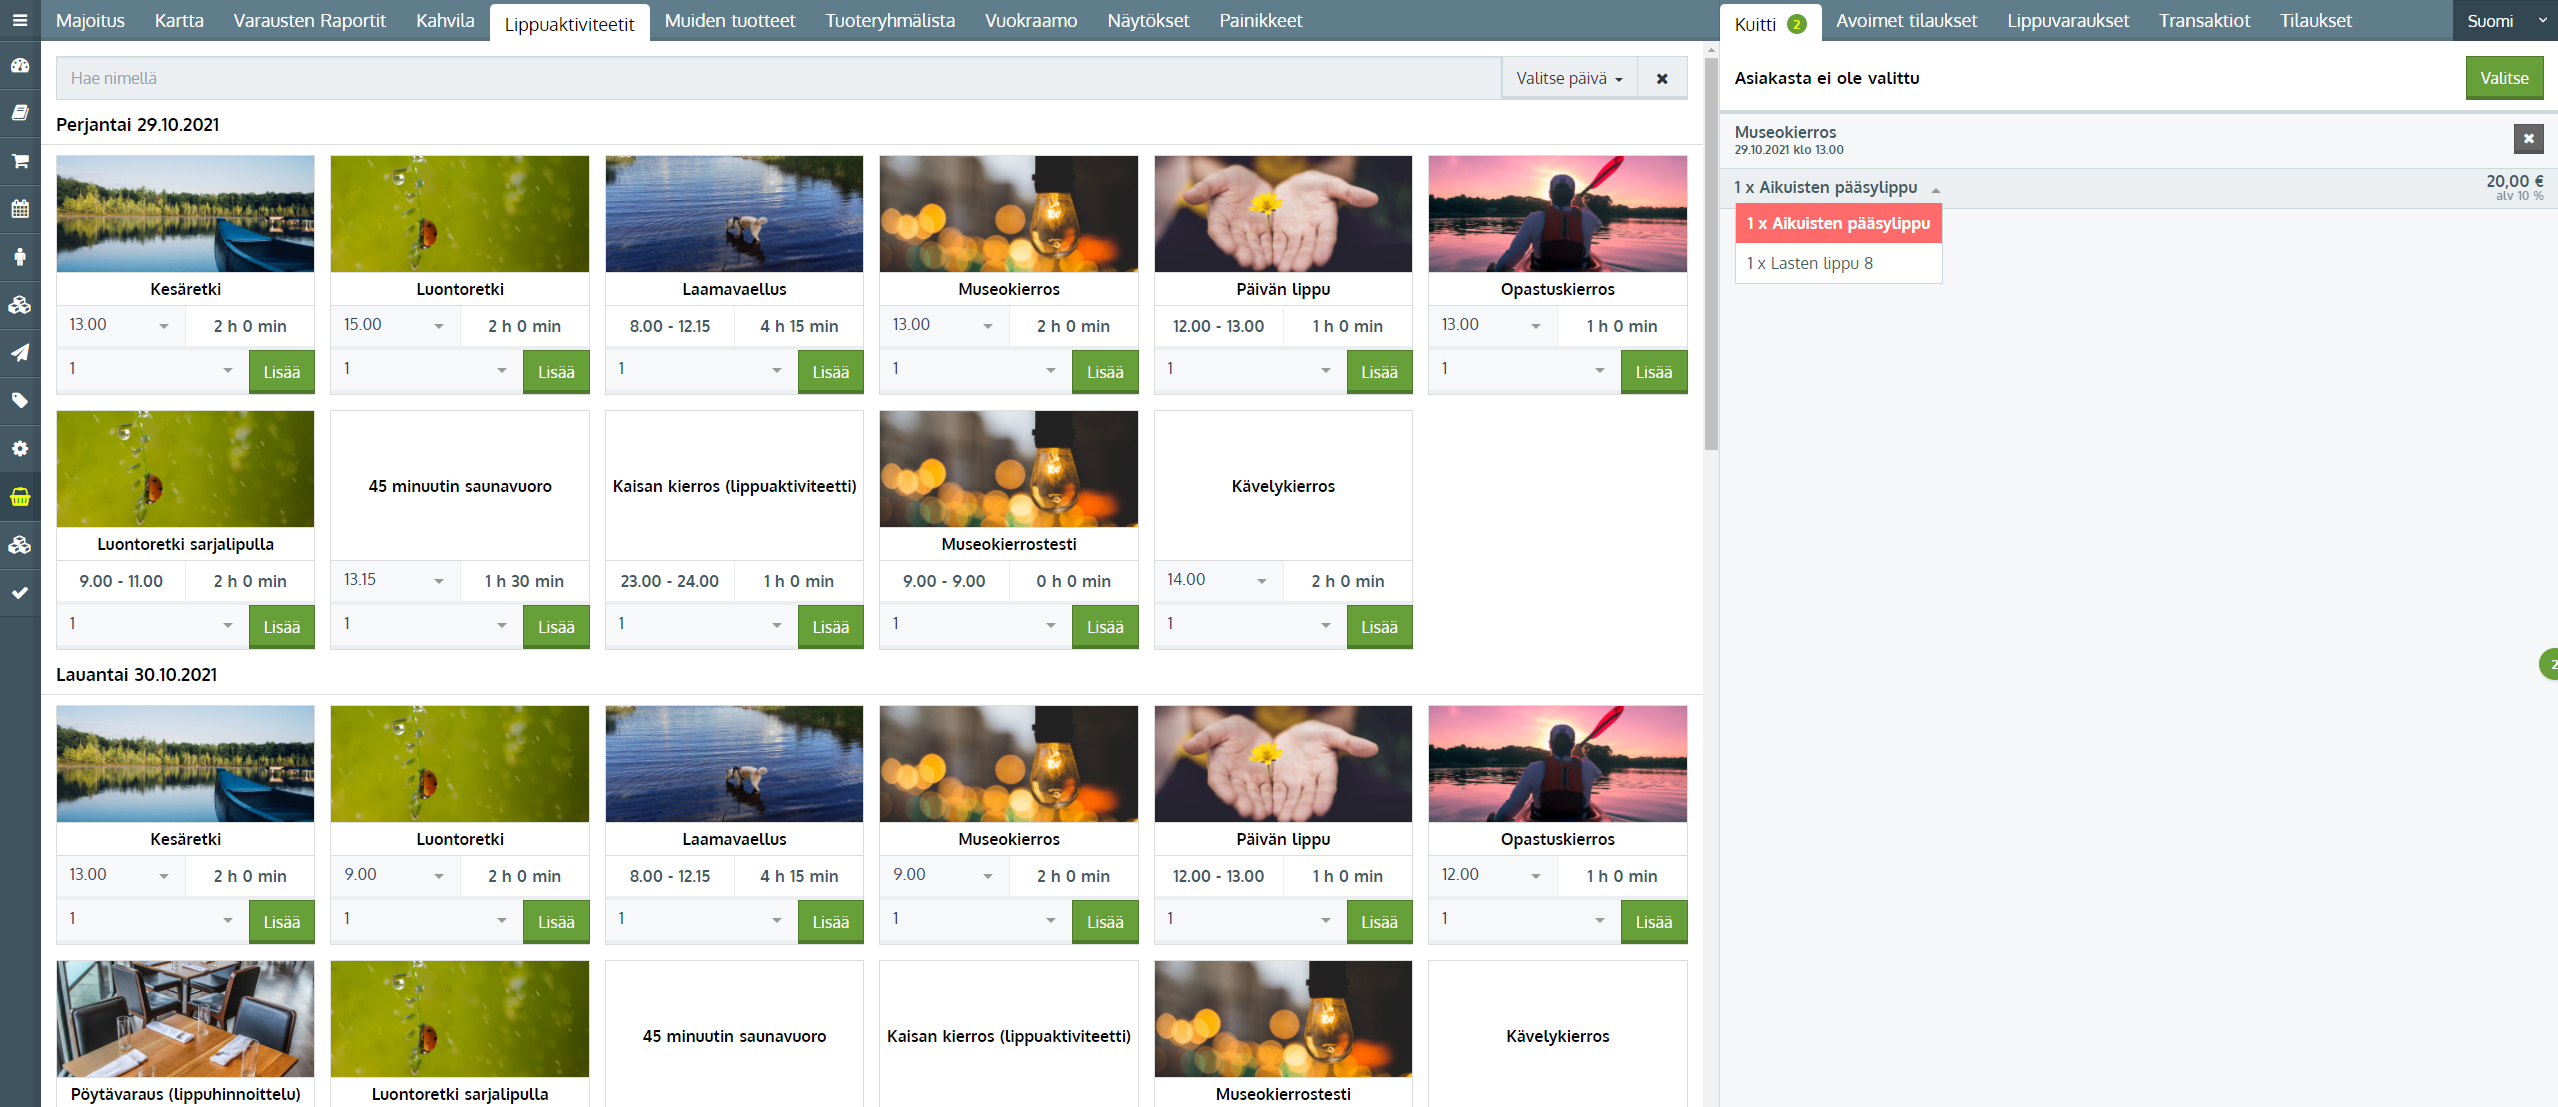Open the Transaktiot tab
Viewport: 2558px width, 1107px height.
(2203, 21)
